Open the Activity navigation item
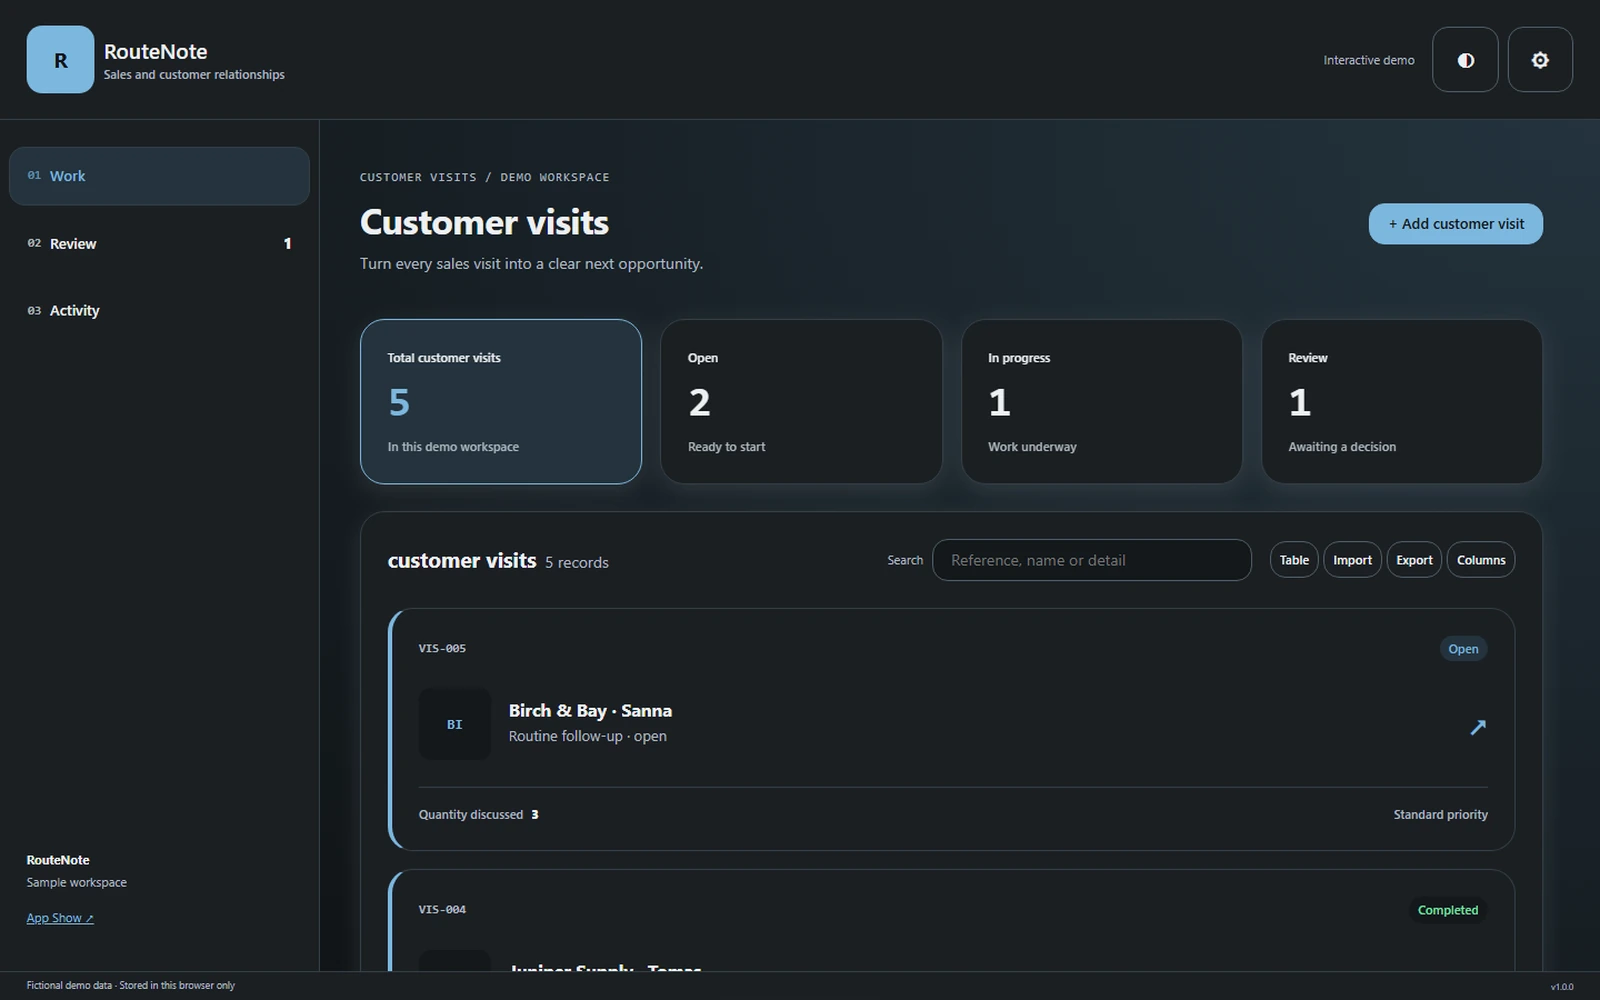Viewport: 1600px width, 1000px height. (x=159, y=310)
